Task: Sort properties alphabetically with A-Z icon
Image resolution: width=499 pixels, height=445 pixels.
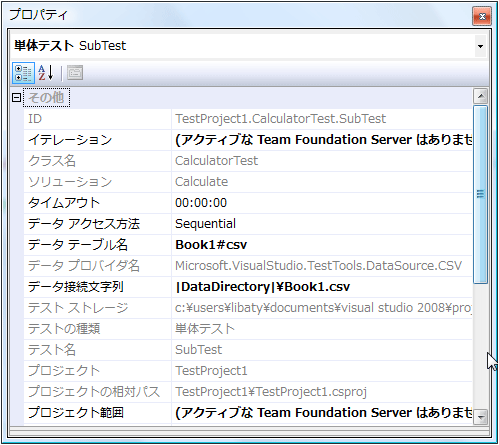Action: point(45,73)
